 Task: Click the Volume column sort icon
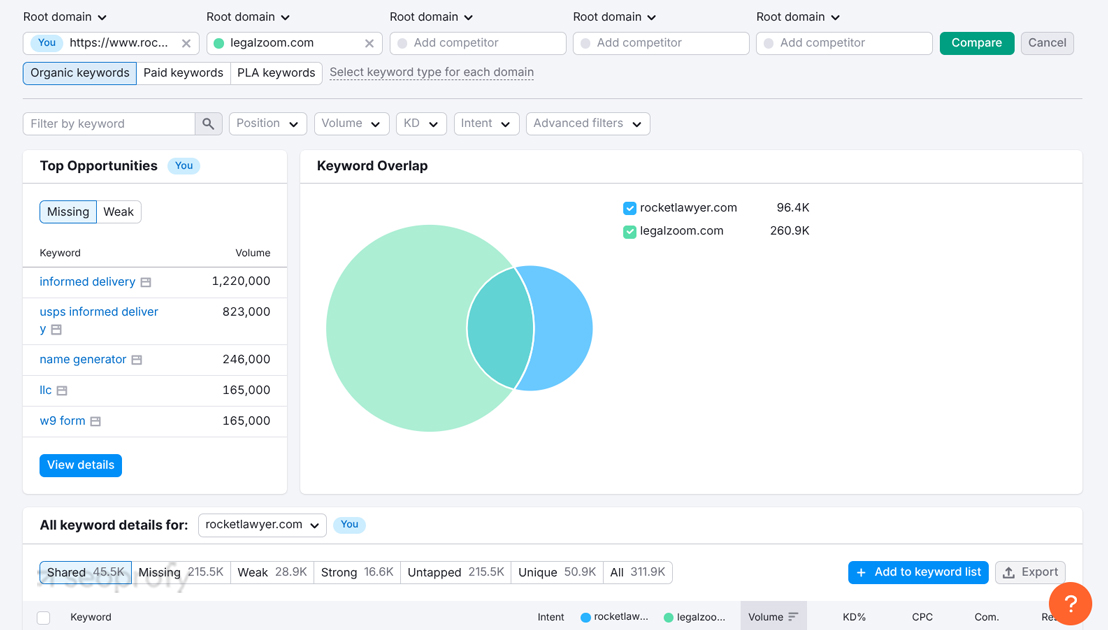(793, 617)
